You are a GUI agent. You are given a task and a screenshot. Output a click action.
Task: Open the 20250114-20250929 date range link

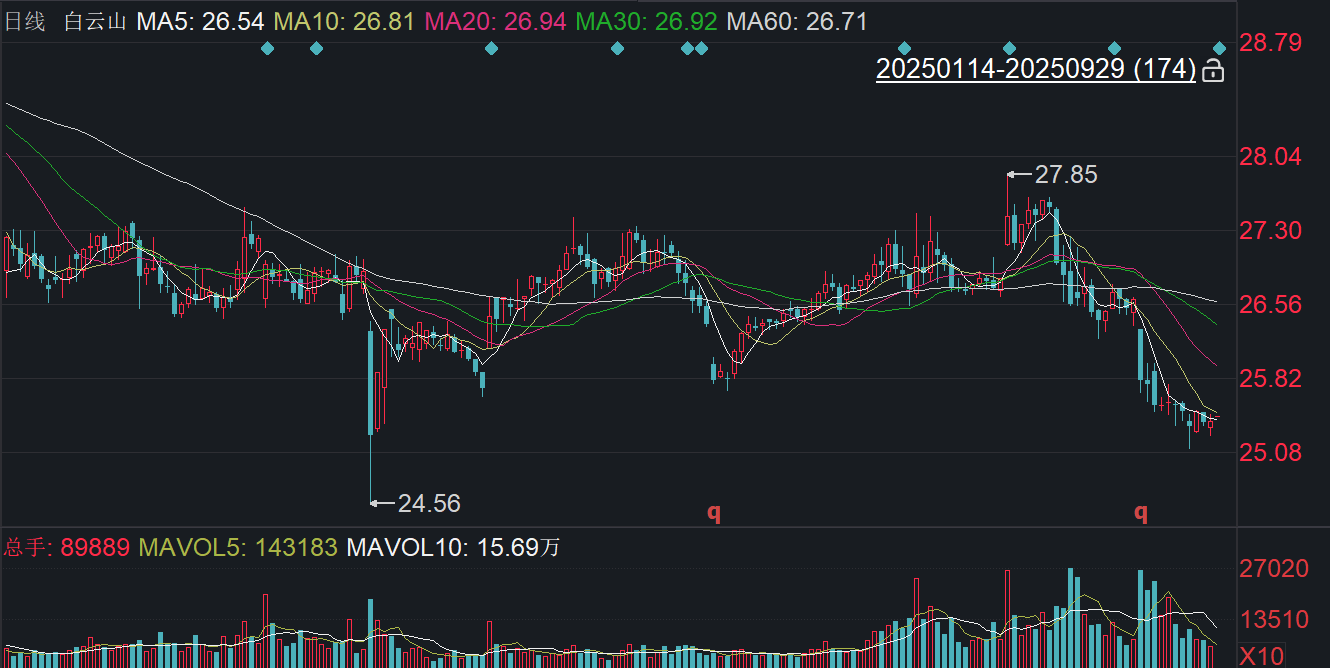pyautogui.click(x=1035, y=69)
